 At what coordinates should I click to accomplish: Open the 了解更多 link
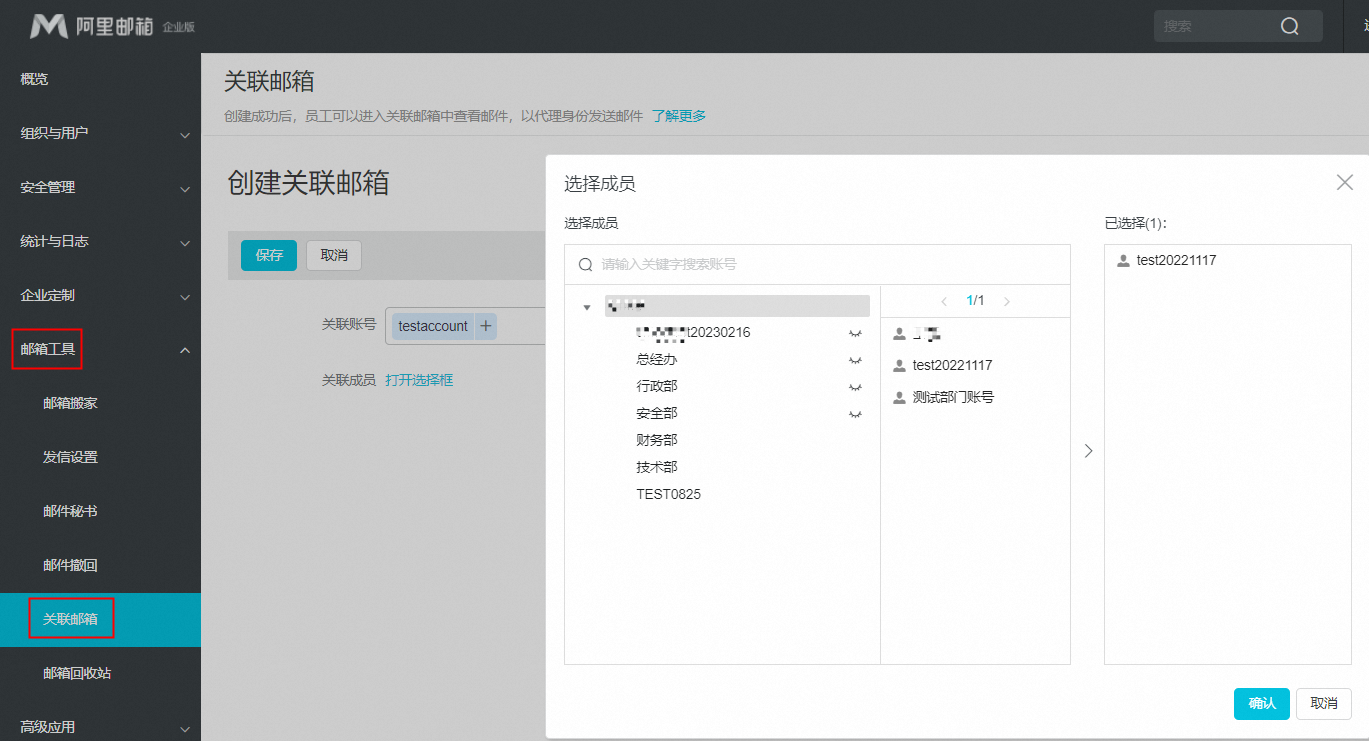pos(678,115)
